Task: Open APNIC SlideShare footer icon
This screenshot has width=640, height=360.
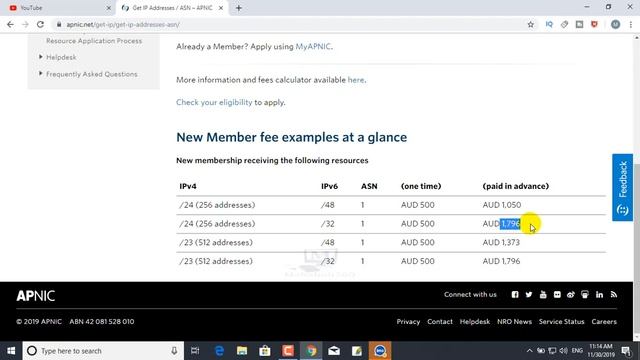Action: click(x=585, y=295)
